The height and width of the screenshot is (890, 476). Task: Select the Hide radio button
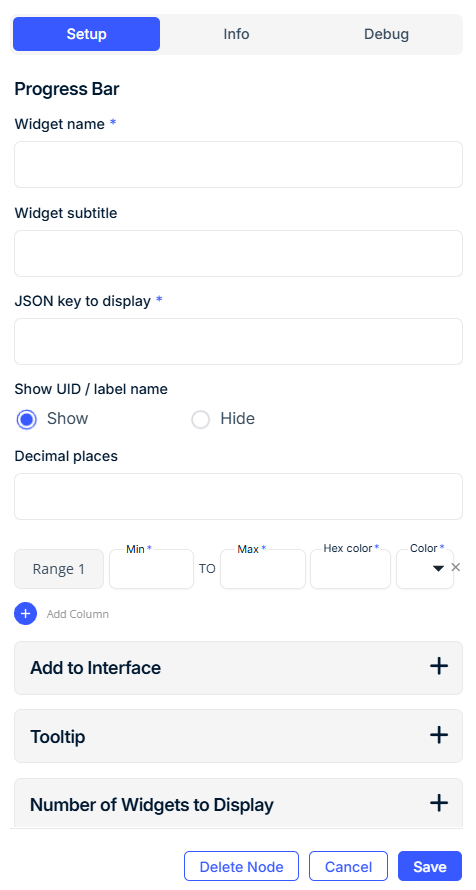click(200, 420)
